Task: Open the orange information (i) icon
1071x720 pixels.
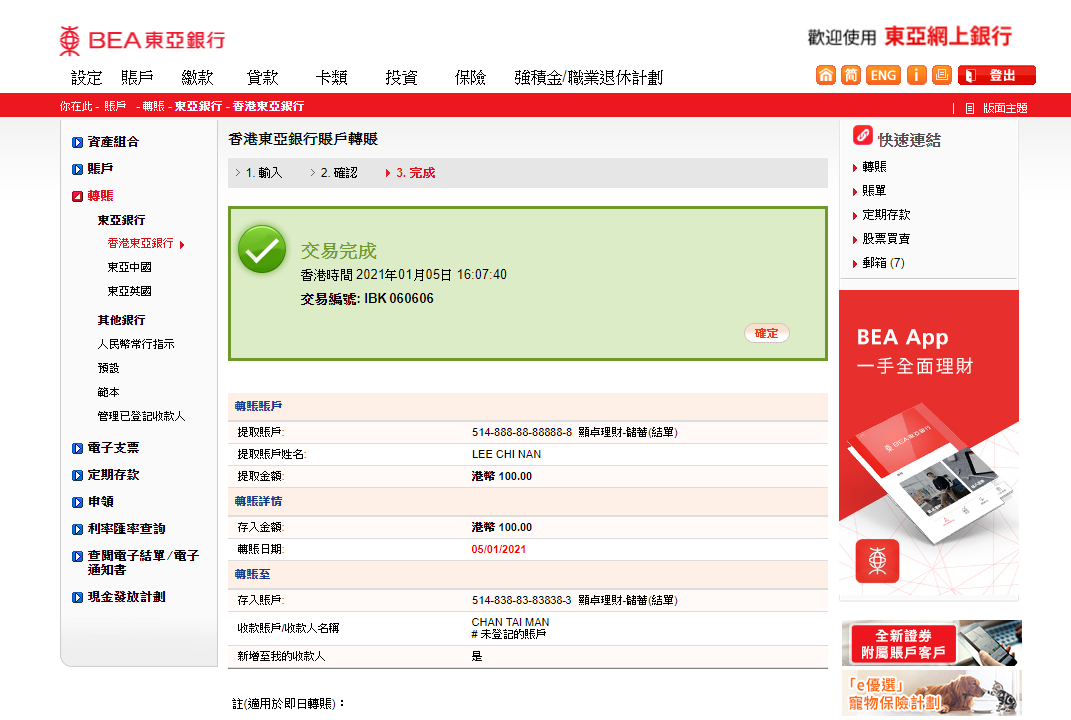Action: [917, 75]
